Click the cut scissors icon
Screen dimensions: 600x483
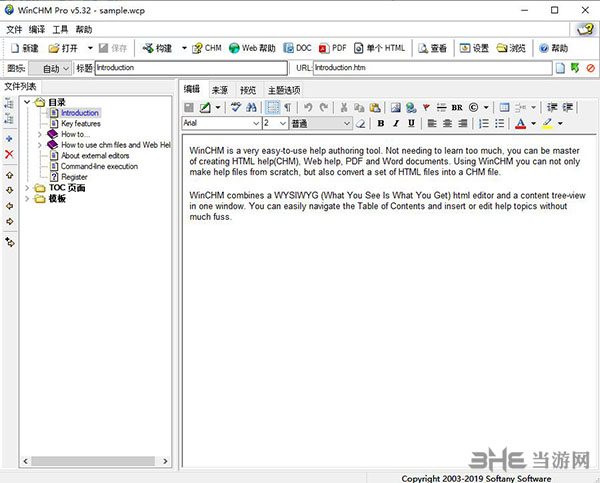pyautogui.click(x=344, y=108)
